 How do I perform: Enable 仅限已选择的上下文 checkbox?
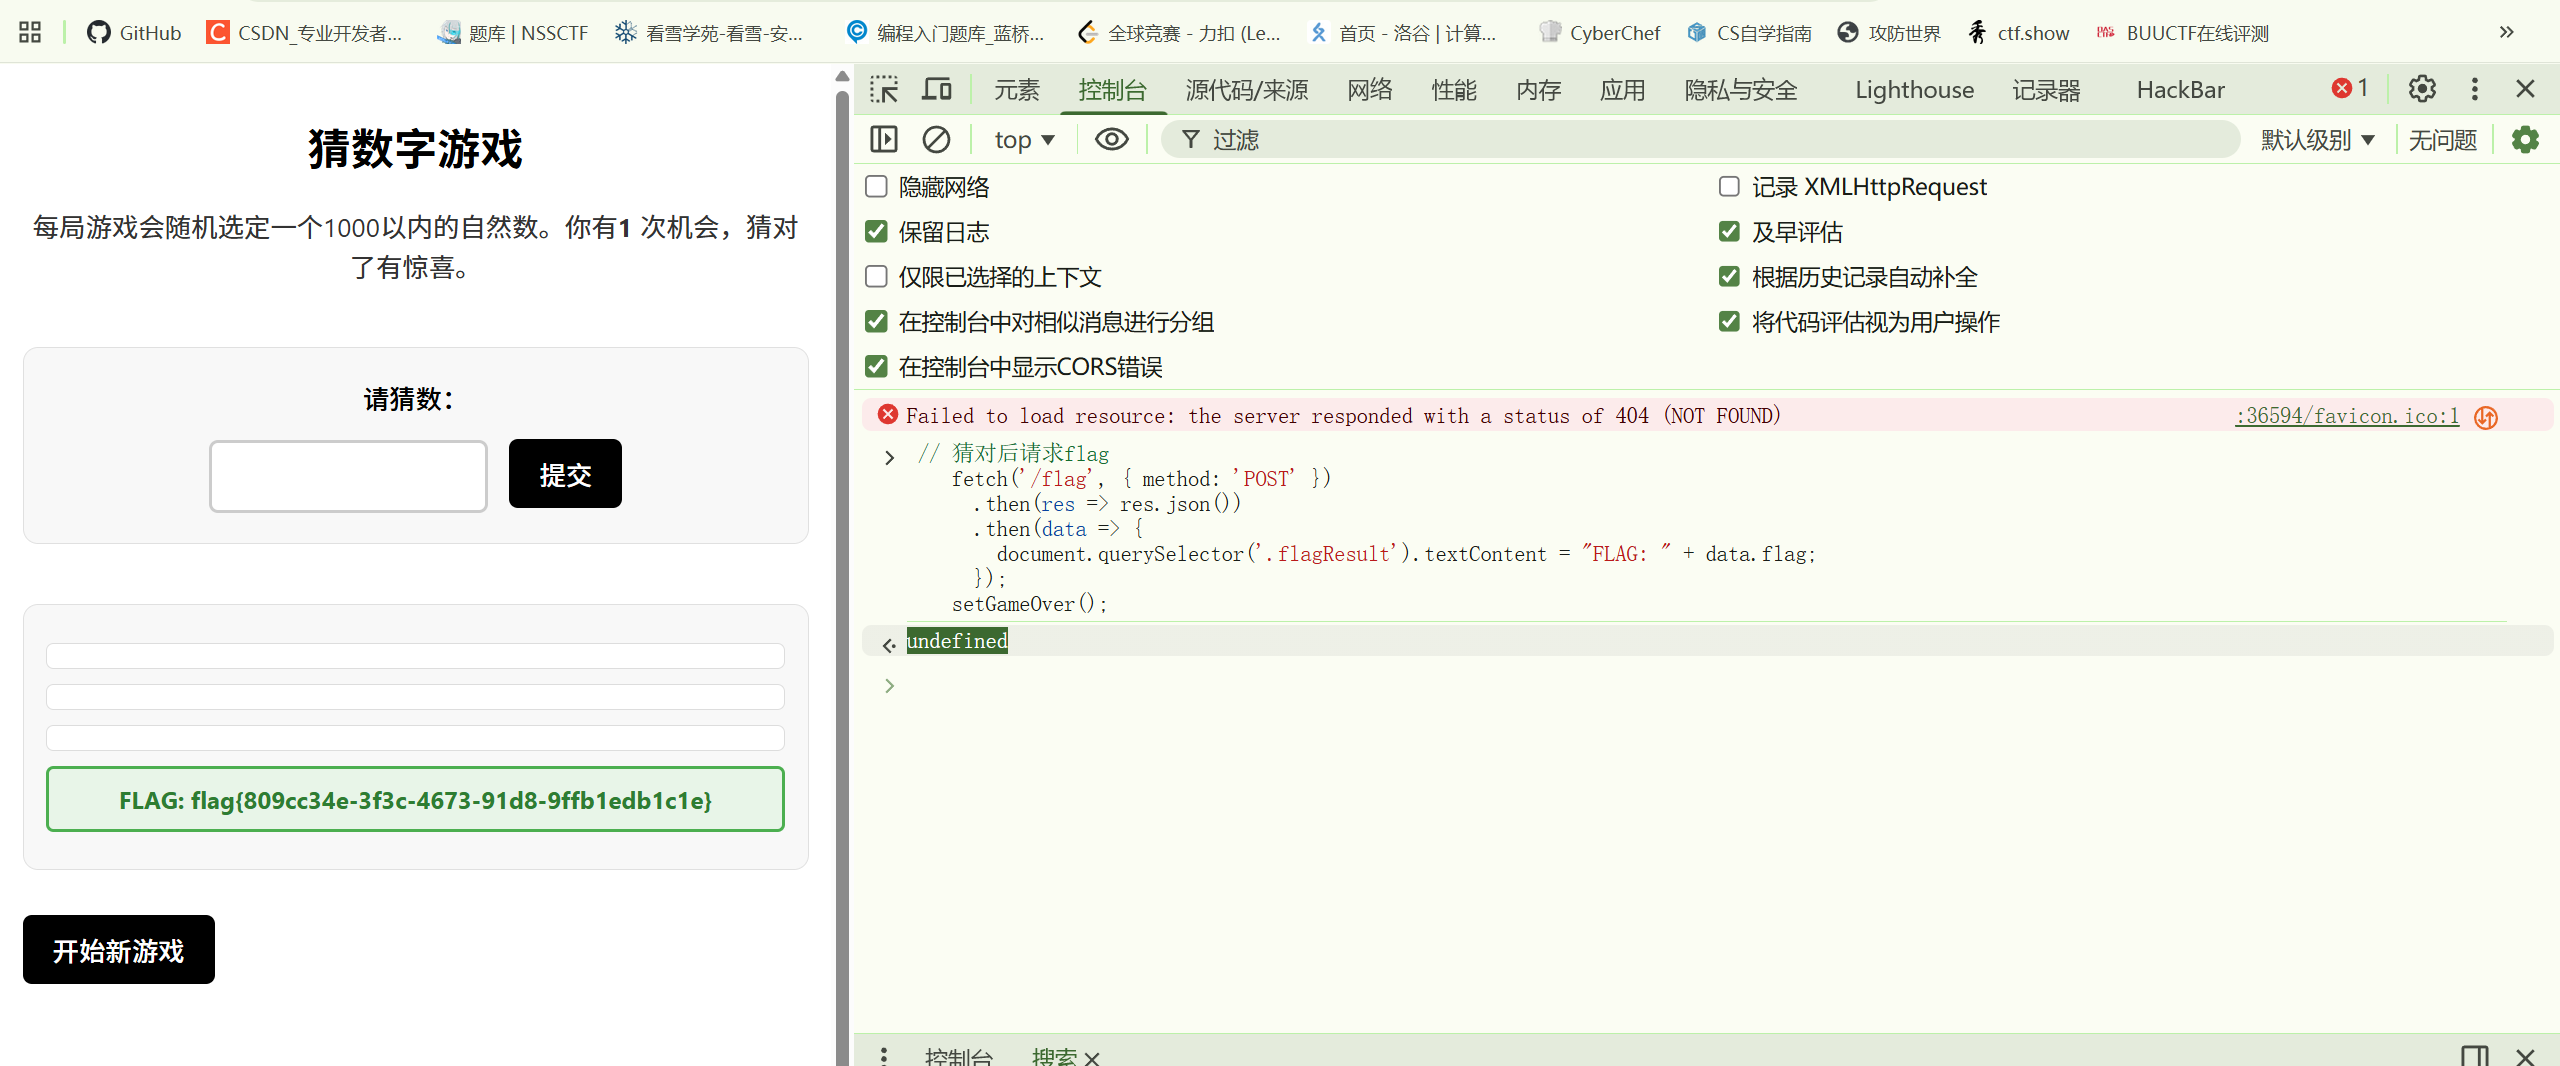pos(876,276)
